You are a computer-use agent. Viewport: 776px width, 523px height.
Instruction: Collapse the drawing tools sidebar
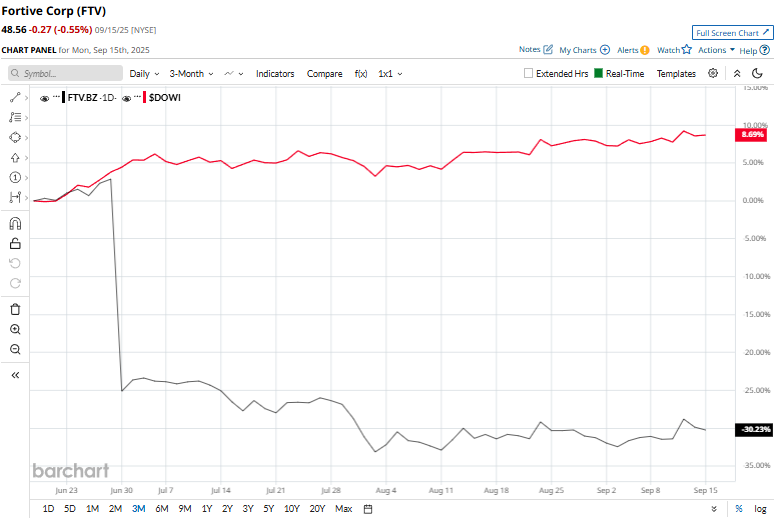[x=15, y=375]
